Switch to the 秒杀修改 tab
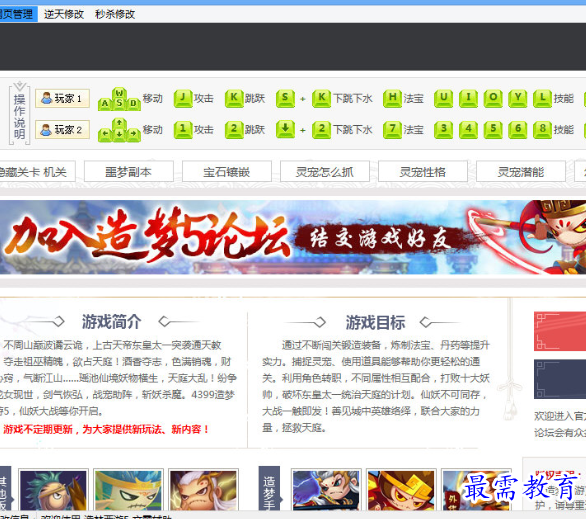This screenshot has width=586, height=519. (x=115, y=14)
